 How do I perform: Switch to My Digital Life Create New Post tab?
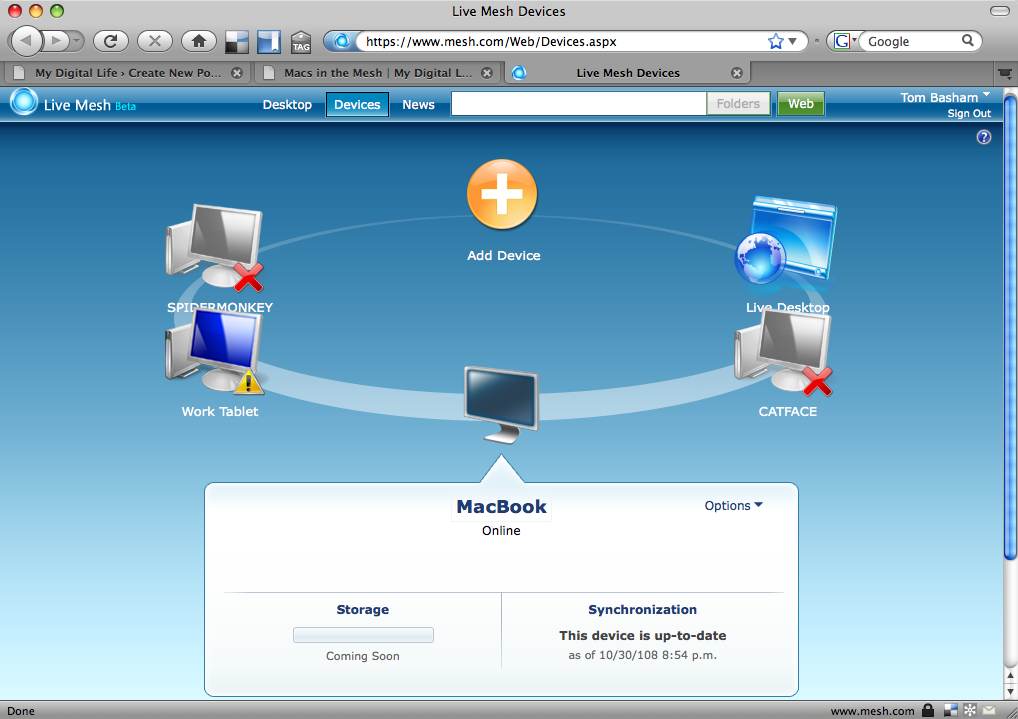129,73
